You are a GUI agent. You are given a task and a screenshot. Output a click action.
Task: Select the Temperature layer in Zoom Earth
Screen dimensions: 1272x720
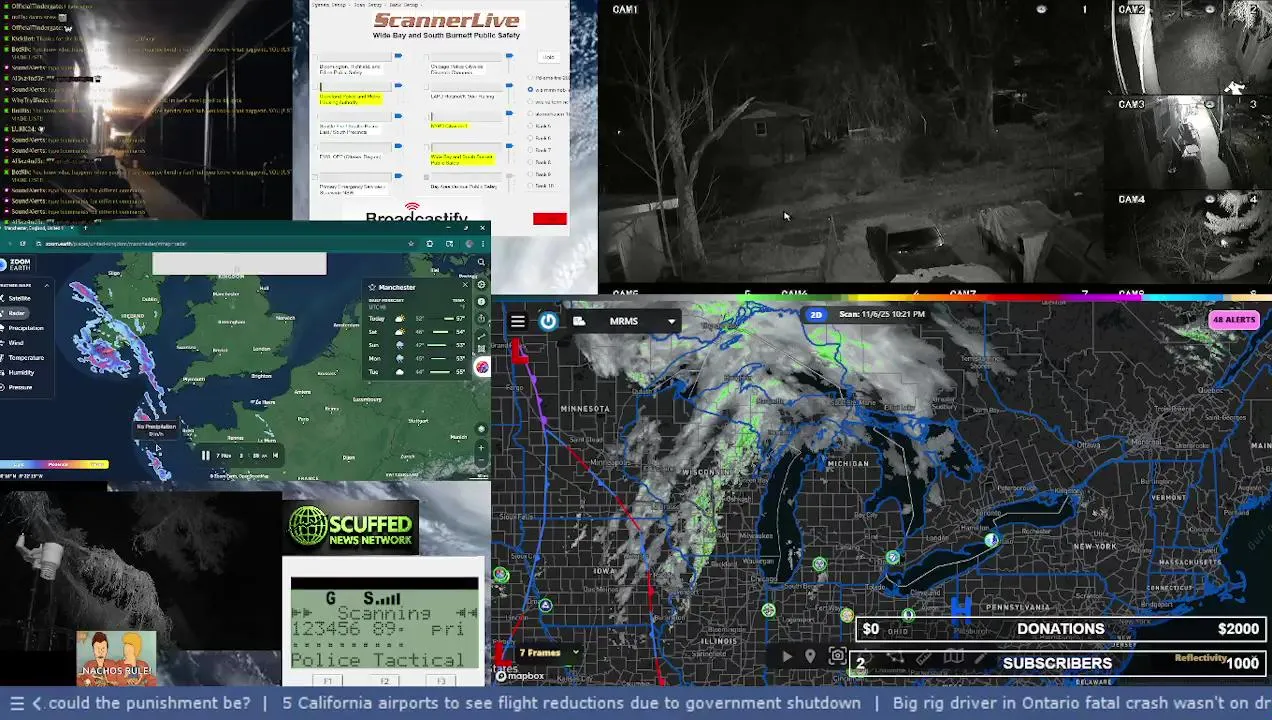22,357
